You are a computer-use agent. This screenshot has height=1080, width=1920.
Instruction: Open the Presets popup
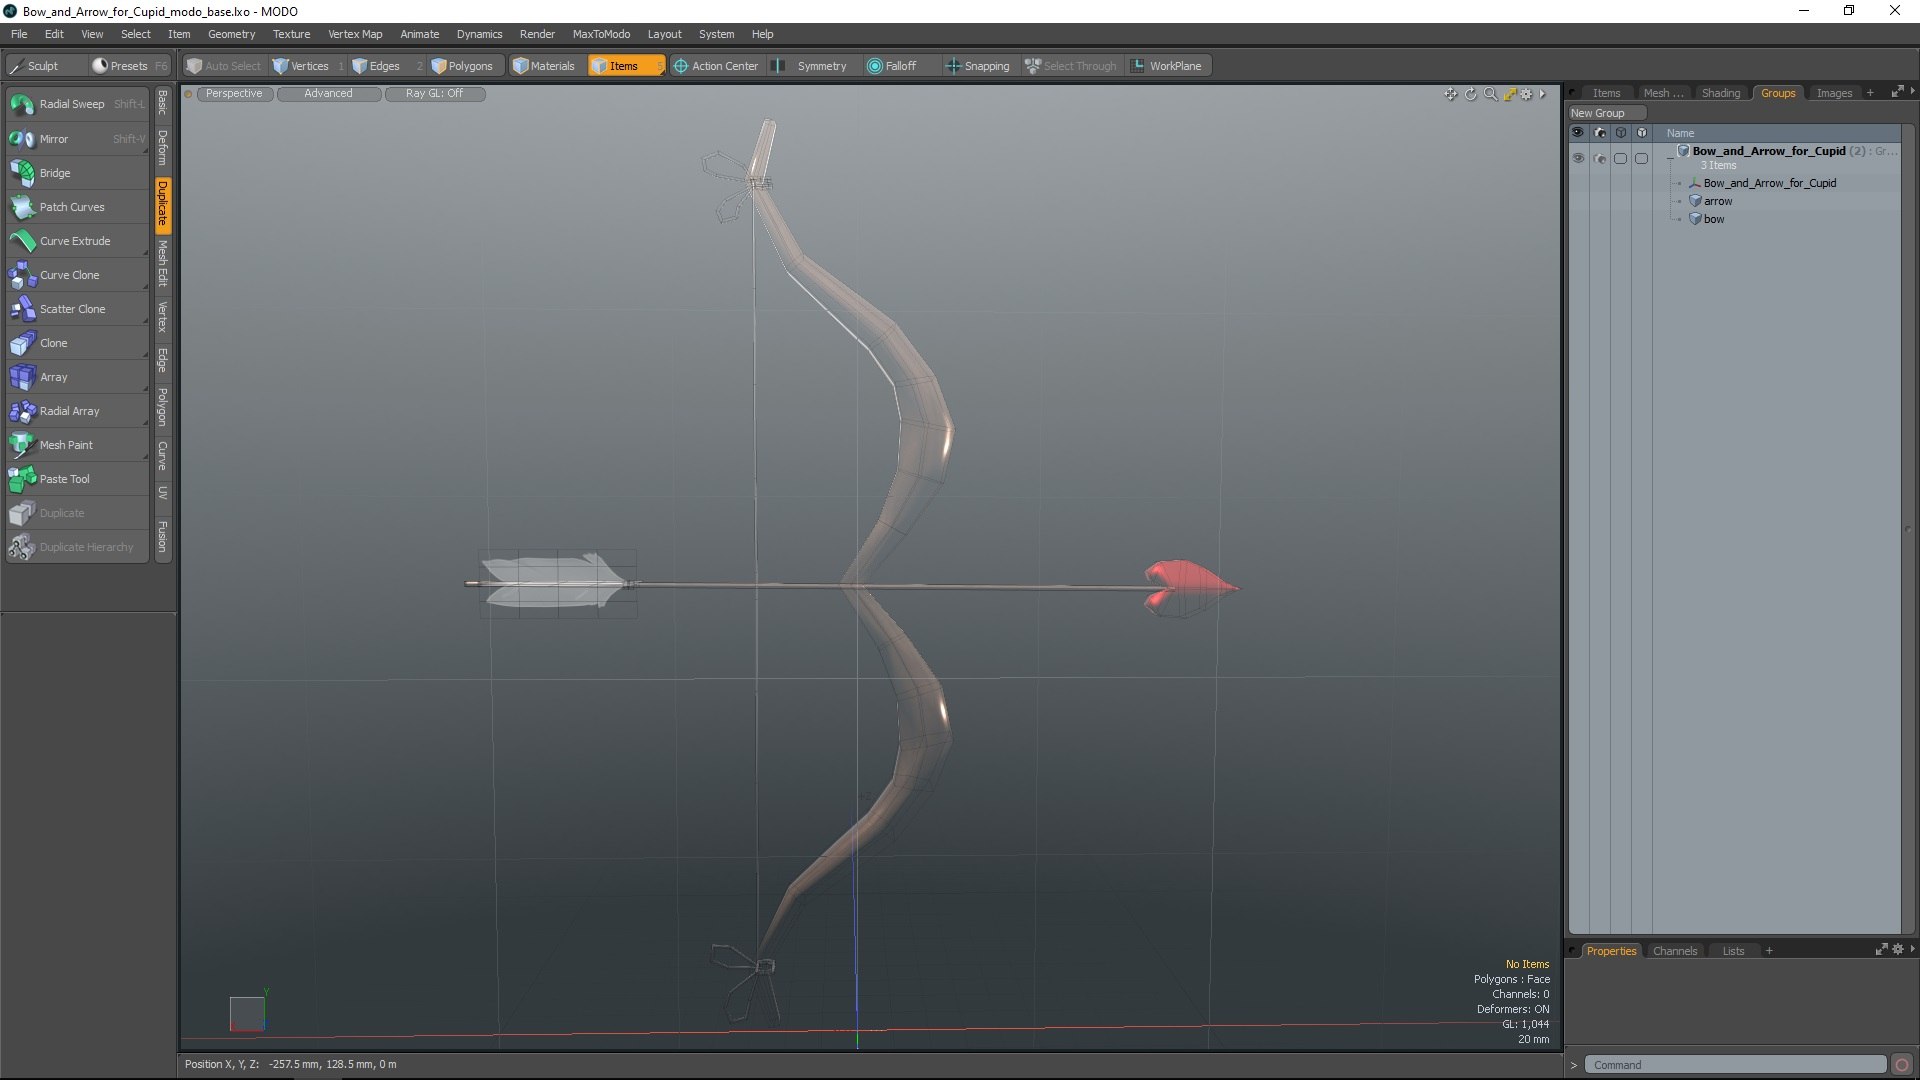click(129, 66)
